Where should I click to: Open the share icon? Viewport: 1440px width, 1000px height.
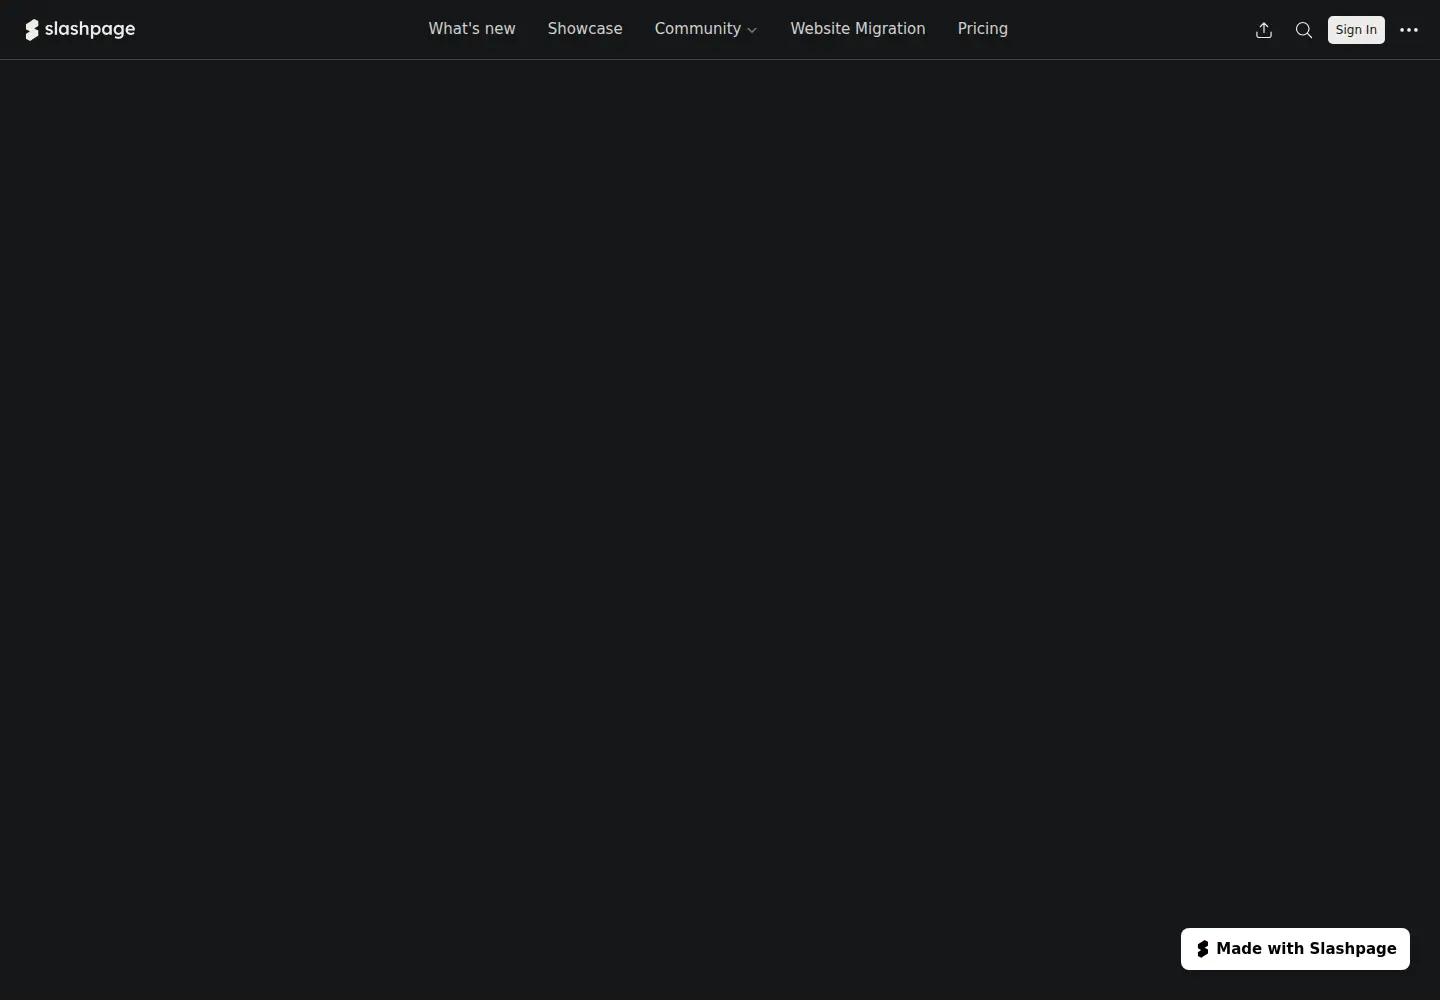(1264, 30)
